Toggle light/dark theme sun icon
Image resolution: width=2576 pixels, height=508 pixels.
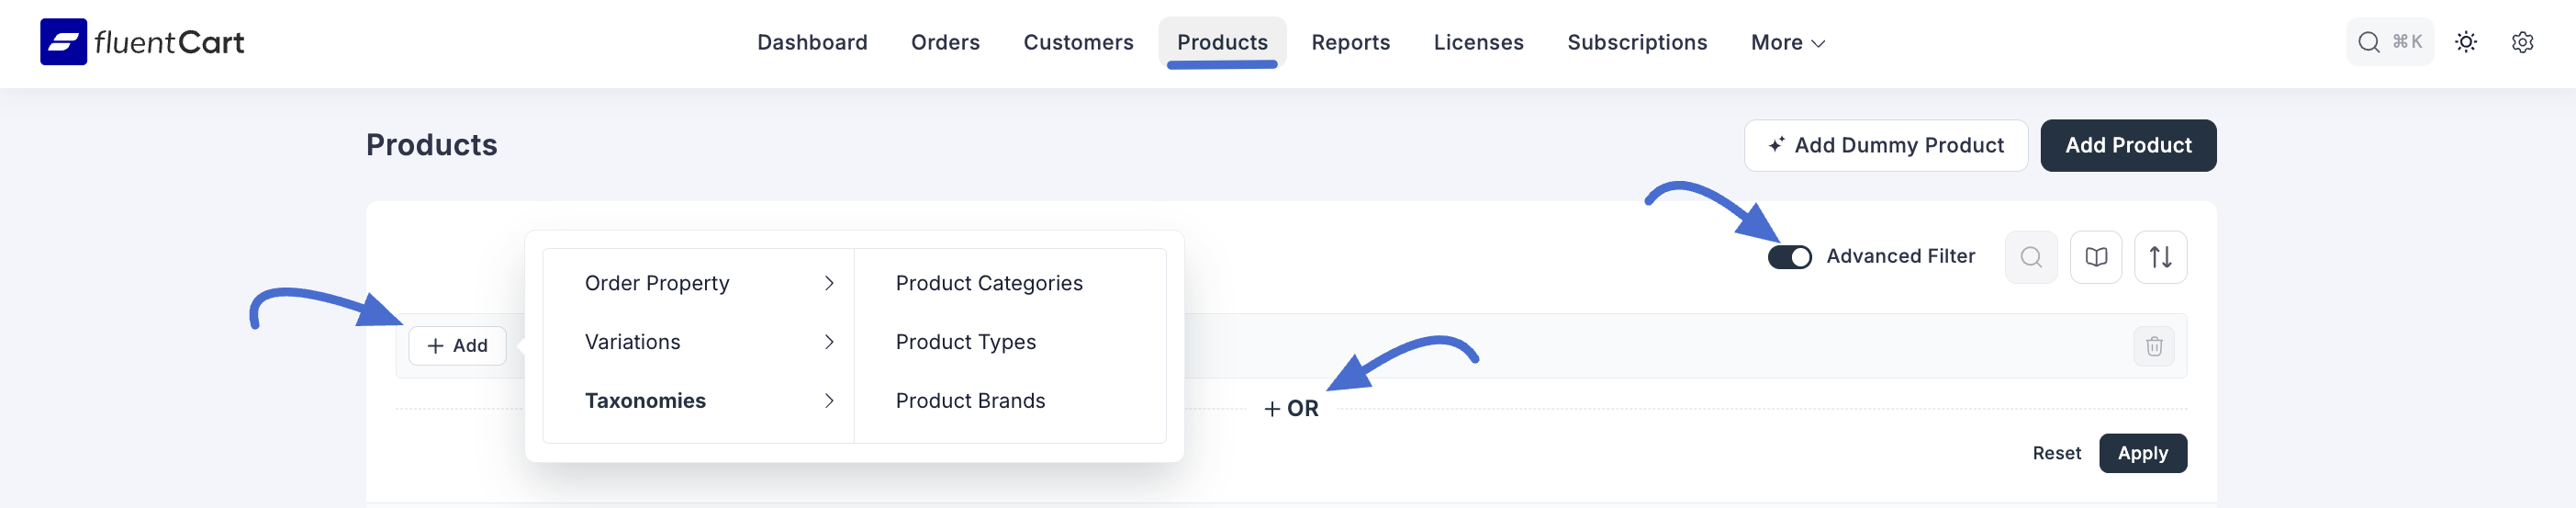pyautogui.click(x=2465, y=42)
